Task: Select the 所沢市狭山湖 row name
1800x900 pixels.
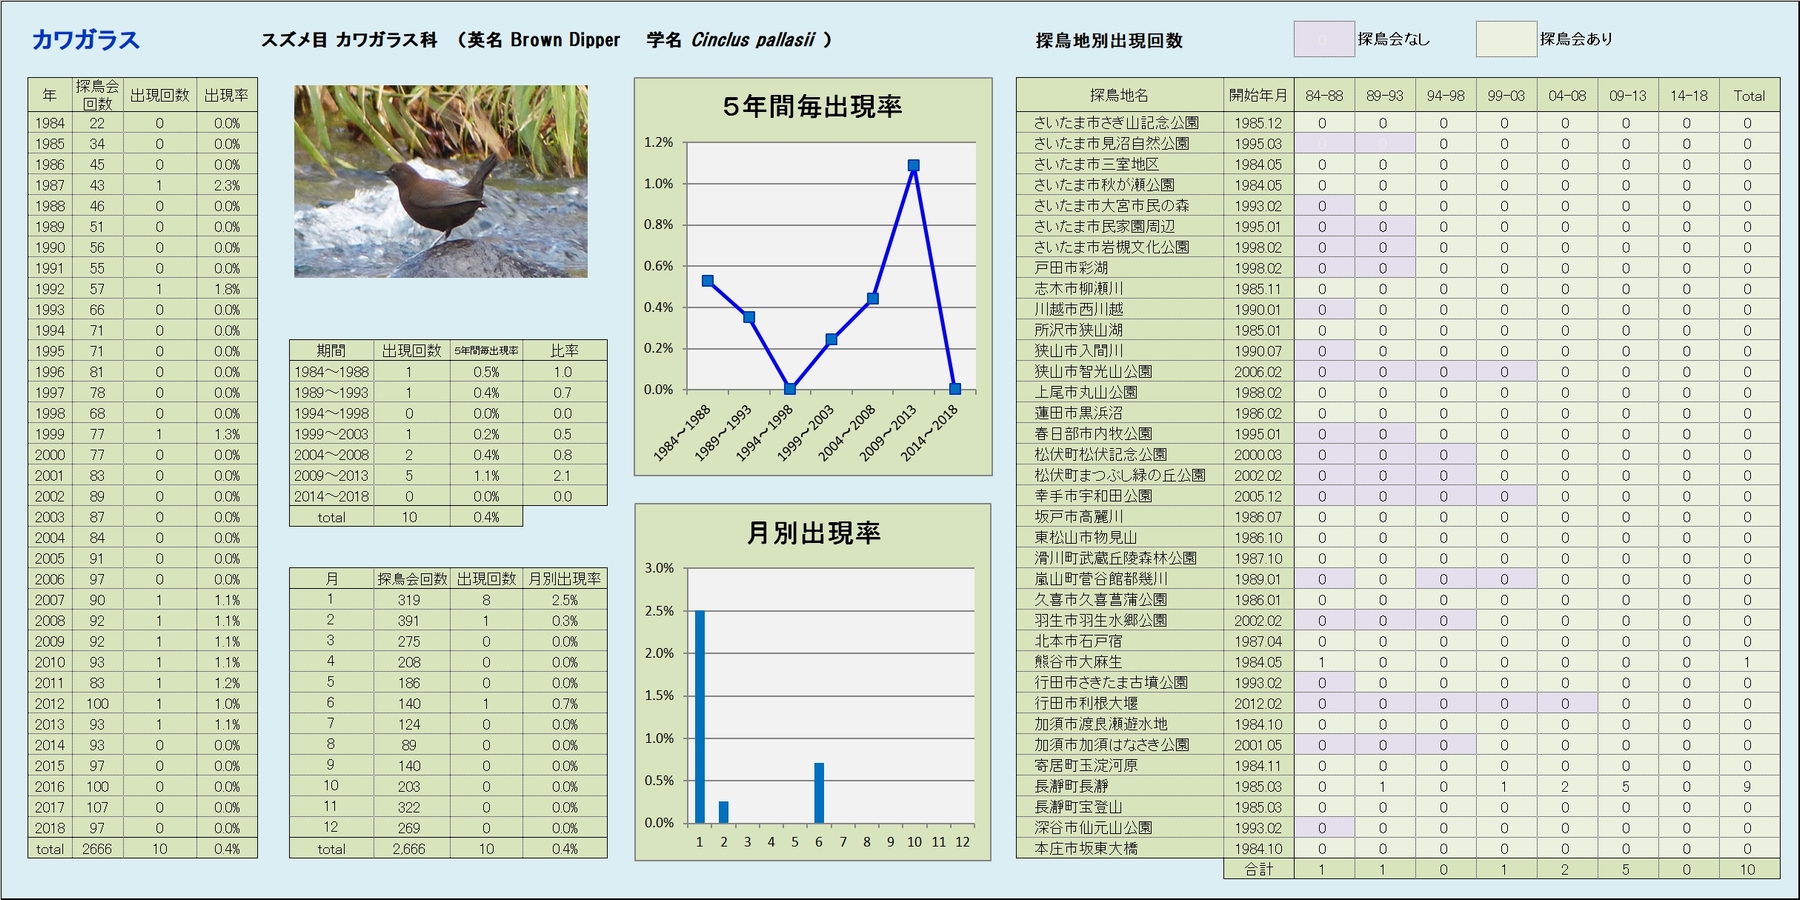Action: point(1078,330)
